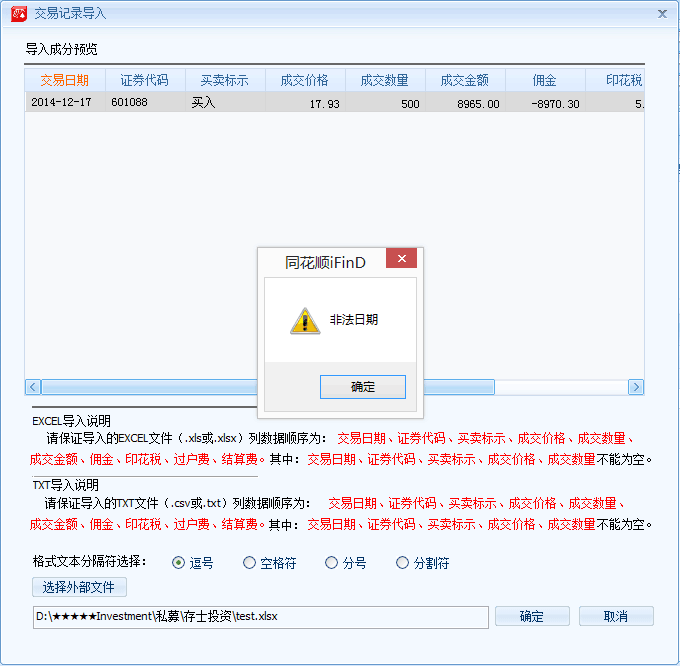Click the 导入成分预览 heading
Viewport: 680px width, 666px height.
tap(61, 49)
